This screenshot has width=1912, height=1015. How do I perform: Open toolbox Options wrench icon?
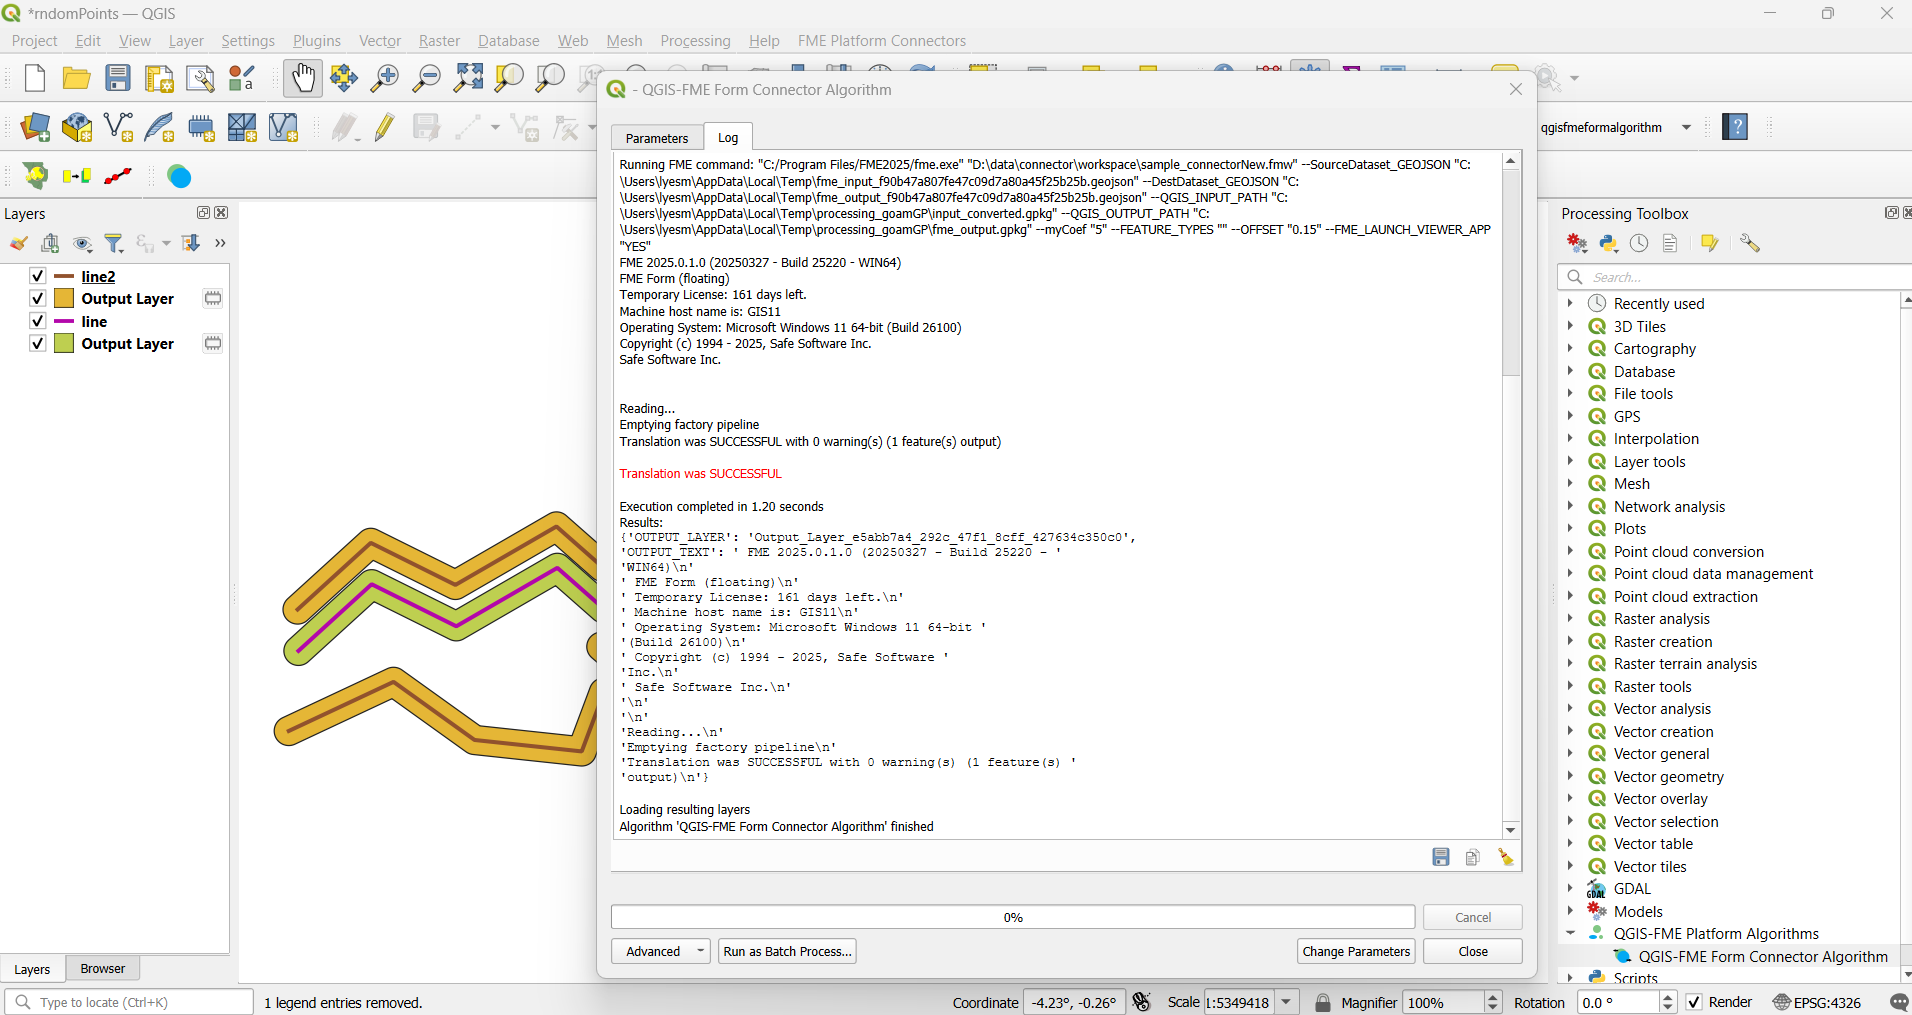point(1749,243)
